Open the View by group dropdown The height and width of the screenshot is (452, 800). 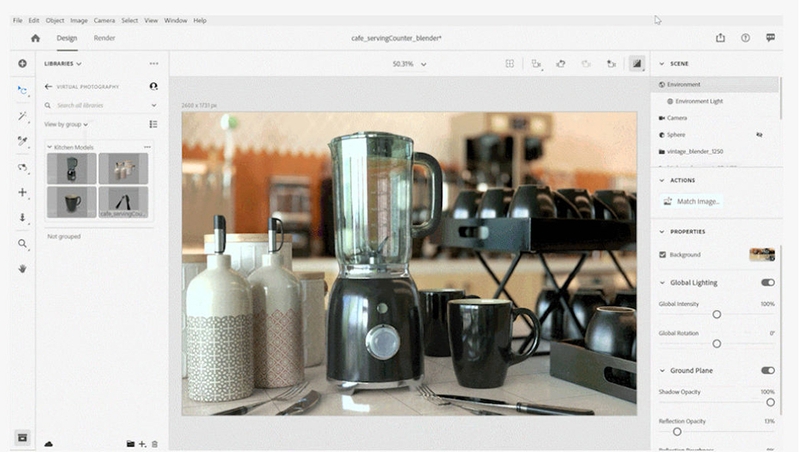pyautogui.click(x=66, y=124)
